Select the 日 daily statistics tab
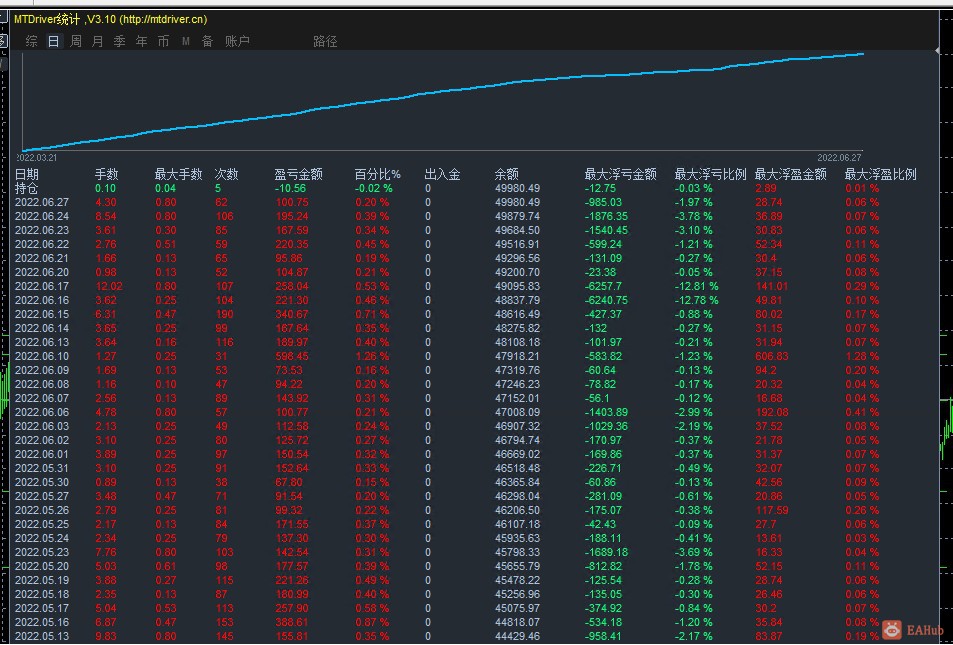The height and width of the screenshot is (645, 953). tap(53, 41)
